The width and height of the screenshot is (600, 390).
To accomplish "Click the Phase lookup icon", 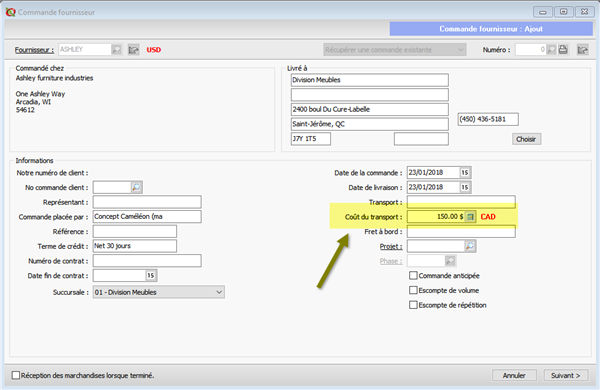I will click(x=450, y=261).
